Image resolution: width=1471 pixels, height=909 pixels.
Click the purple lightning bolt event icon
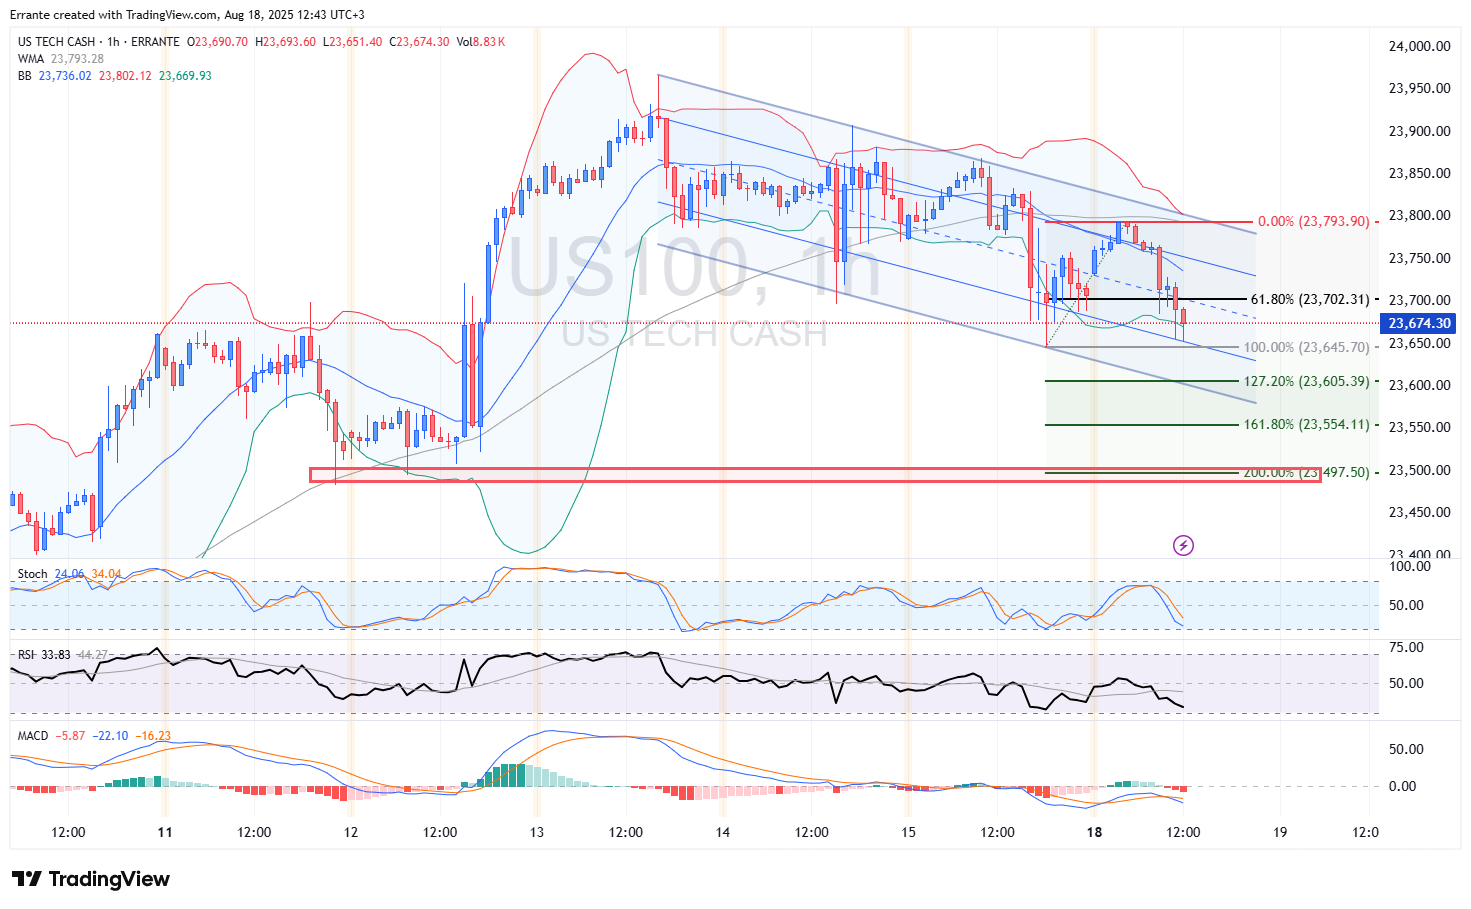click(x=1183, y=545)
